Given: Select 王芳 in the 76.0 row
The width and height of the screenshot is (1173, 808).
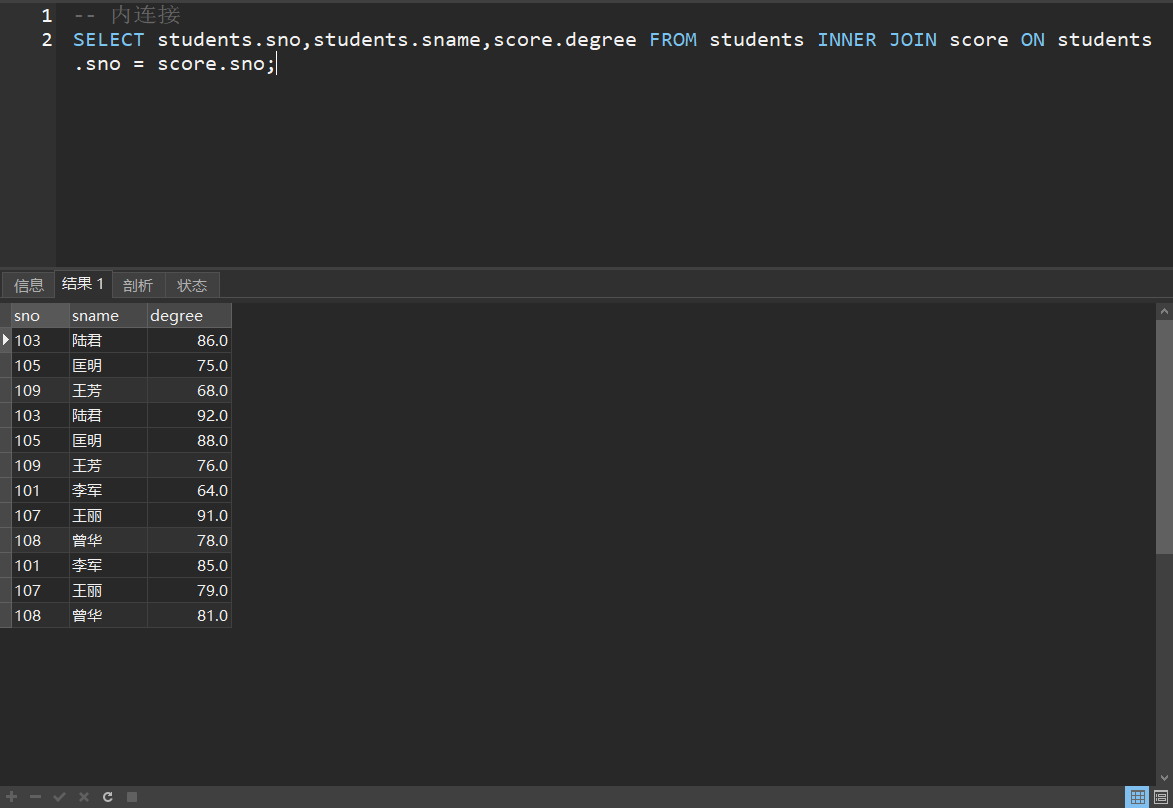Looking at the screenshot, I should point(108,465).
